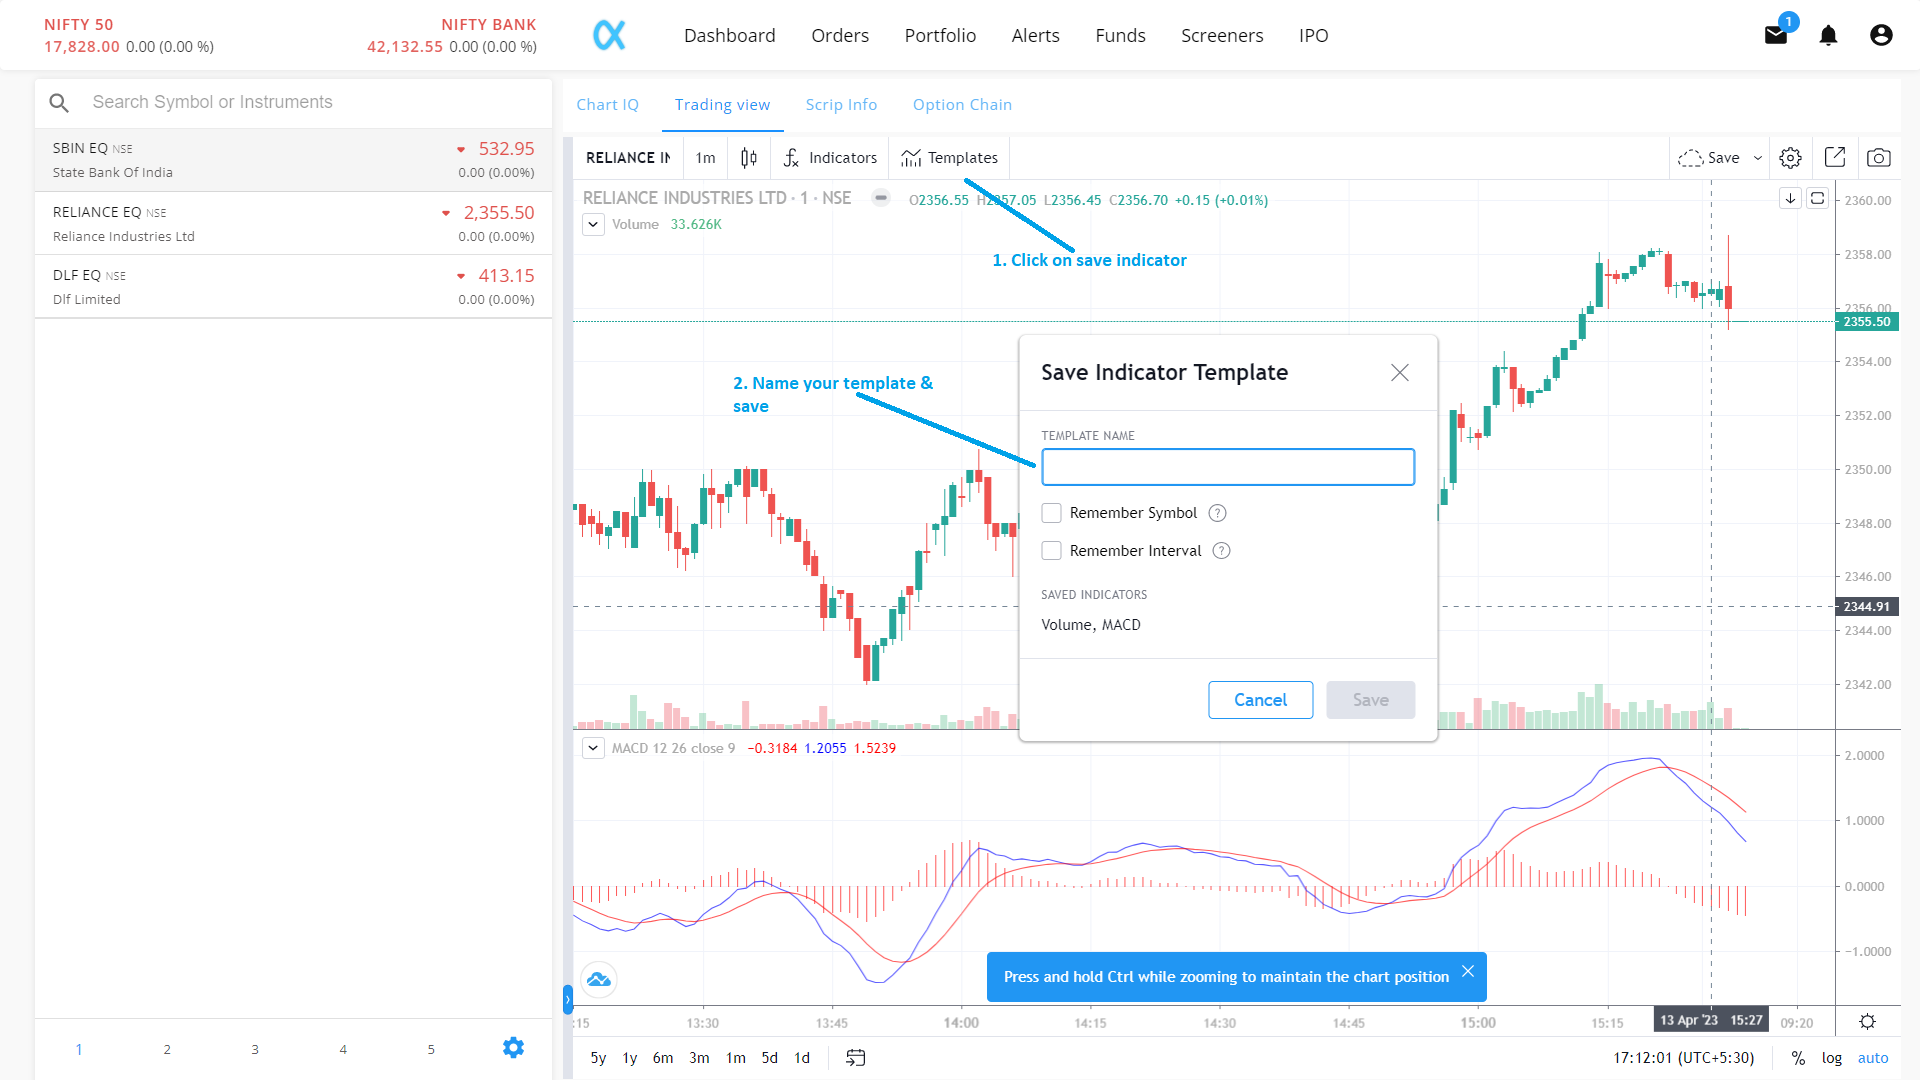The height and width of the screenshot is (1080, 1920).
Task: Select the 5d time range
Action: [768, 1057]
